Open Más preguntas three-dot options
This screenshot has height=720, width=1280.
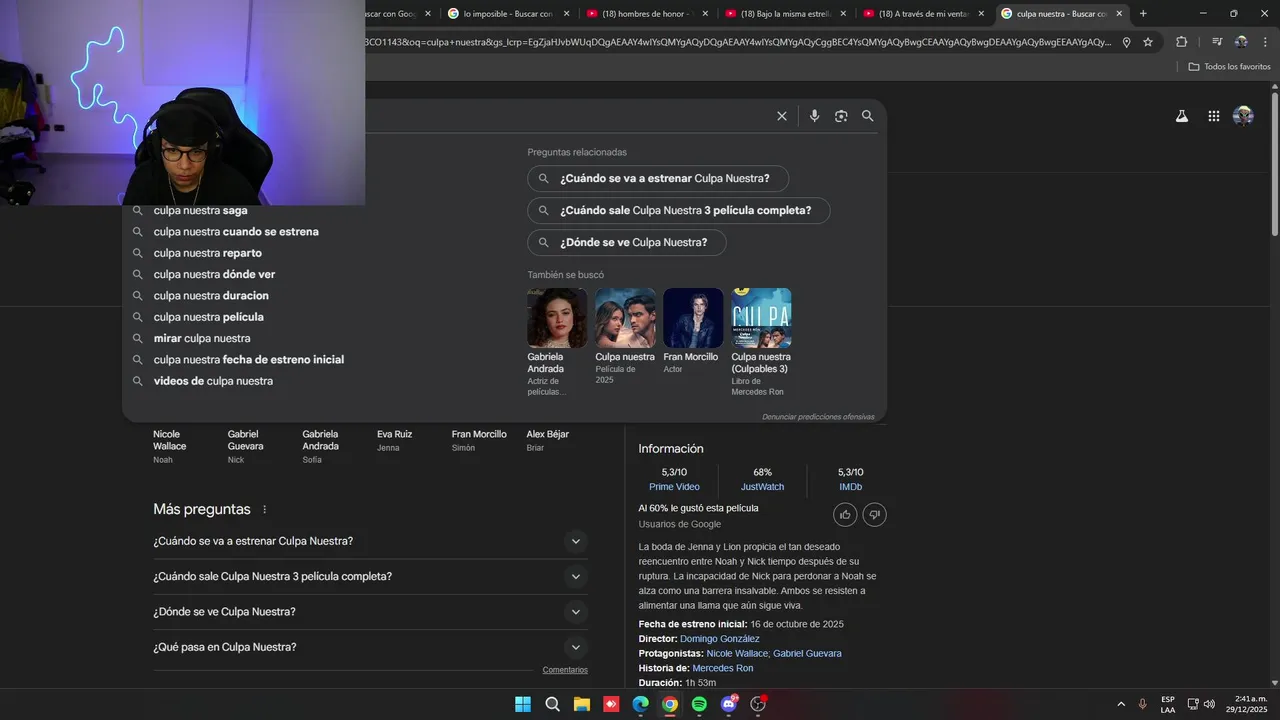point(265,510)
